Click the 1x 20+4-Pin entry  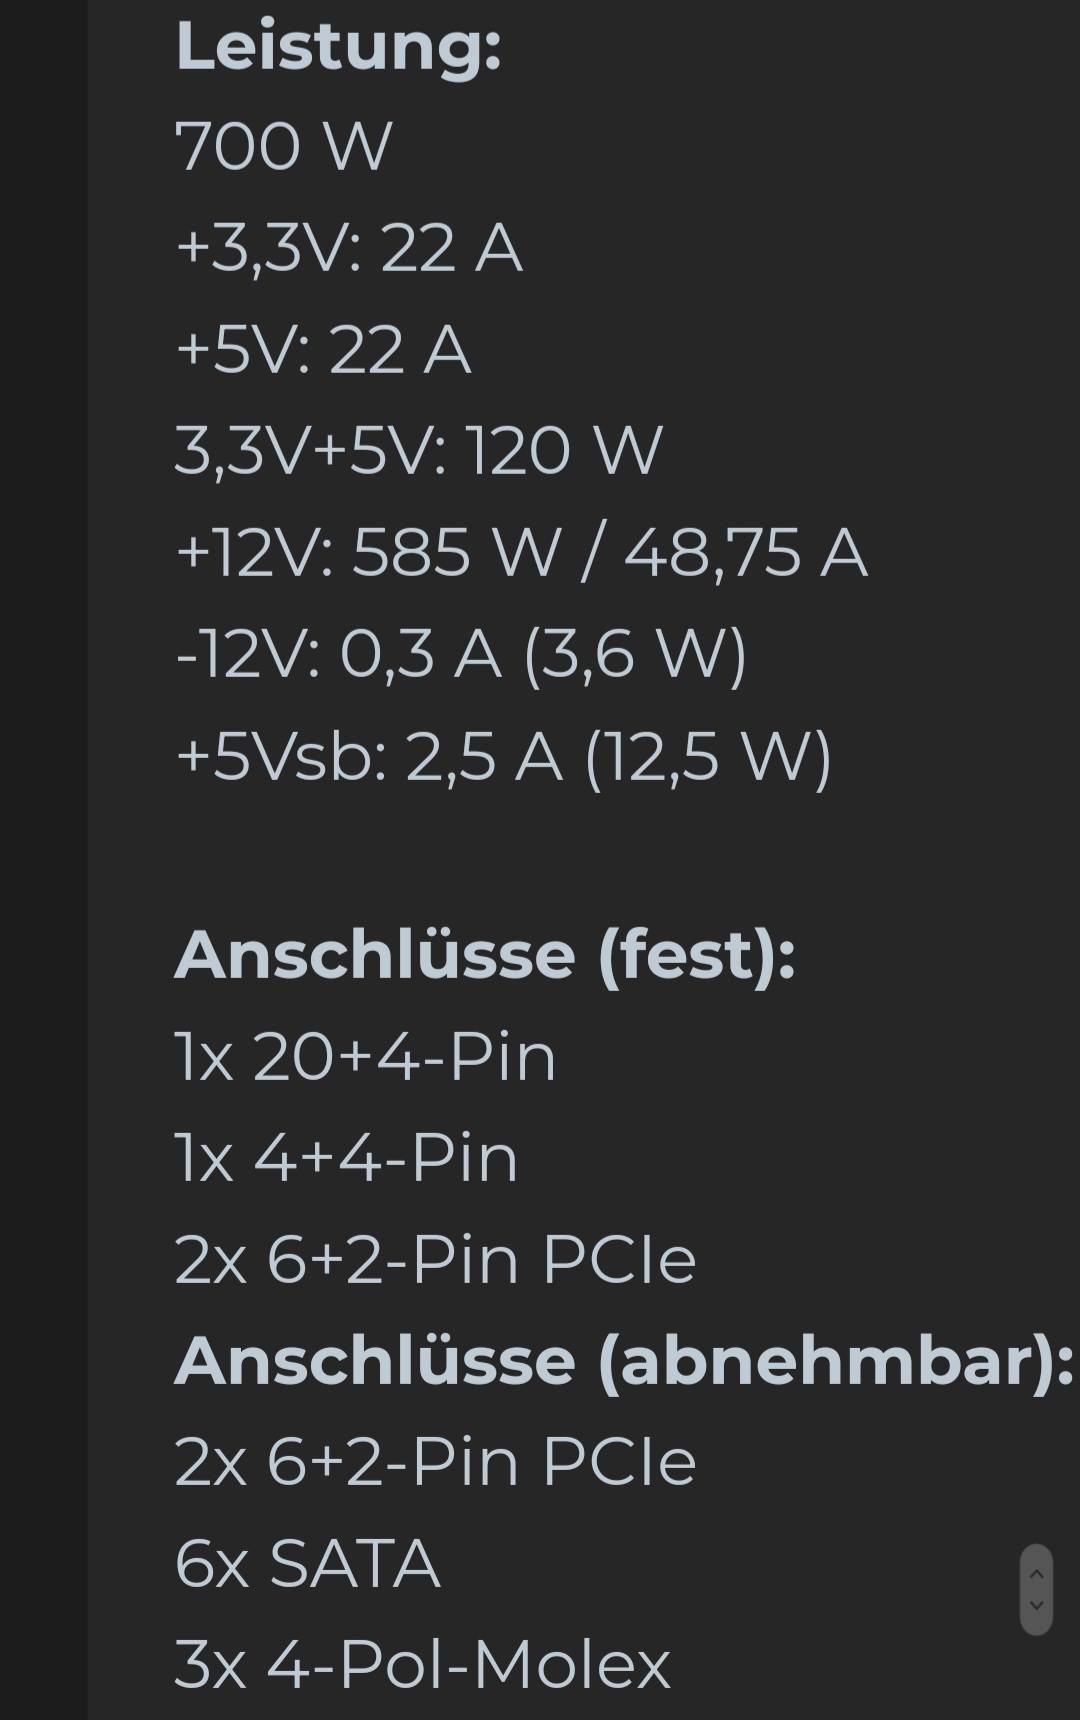(365, 1057)
